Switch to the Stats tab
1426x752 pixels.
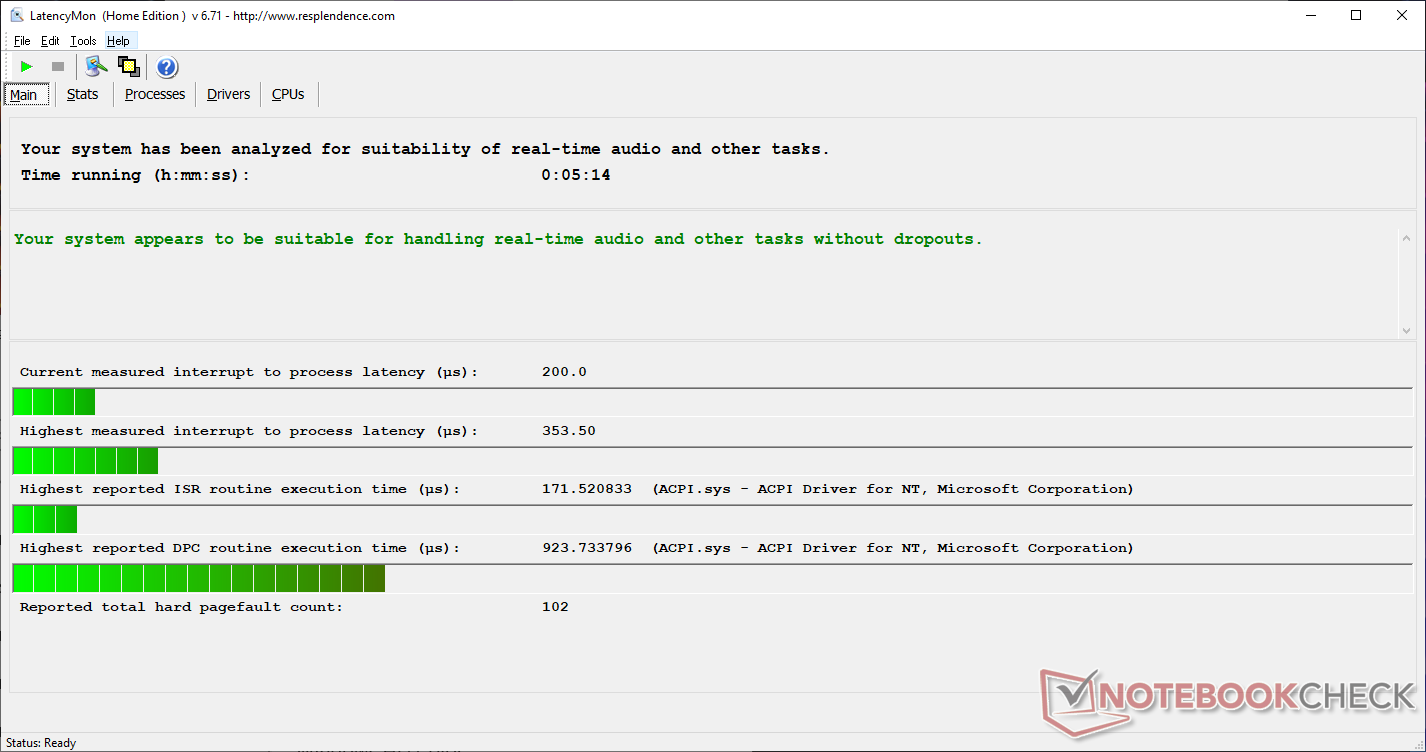click(83, 94)
